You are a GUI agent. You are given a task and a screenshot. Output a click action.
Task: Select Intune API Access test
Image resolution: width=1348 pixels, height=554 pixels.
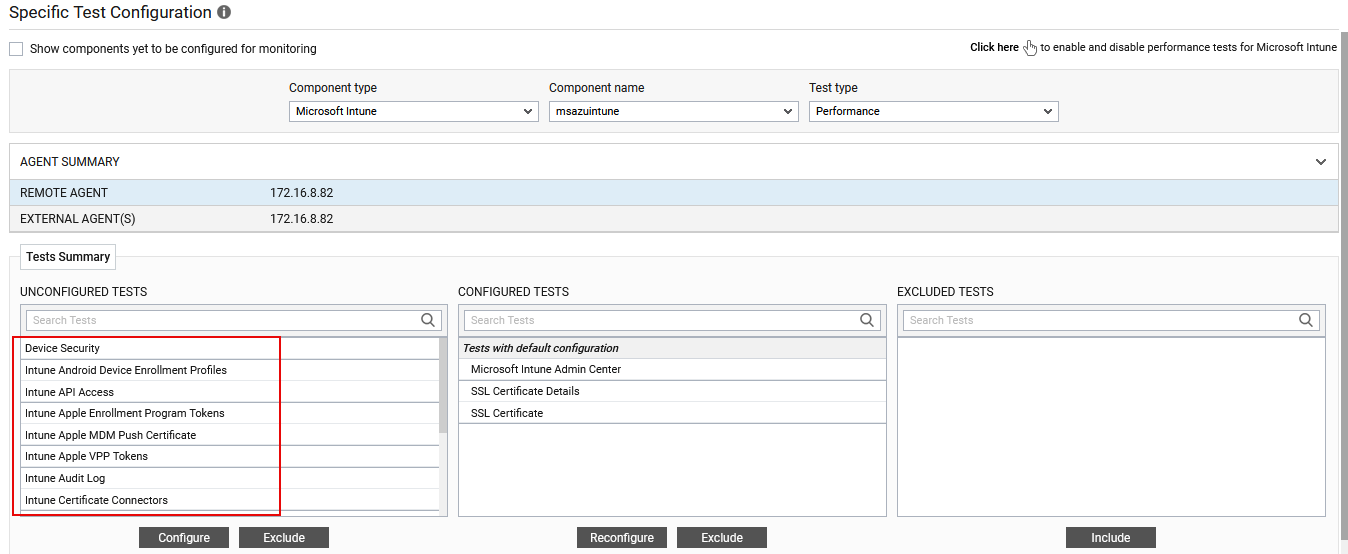pyautogui.click(x=70, y=392)
